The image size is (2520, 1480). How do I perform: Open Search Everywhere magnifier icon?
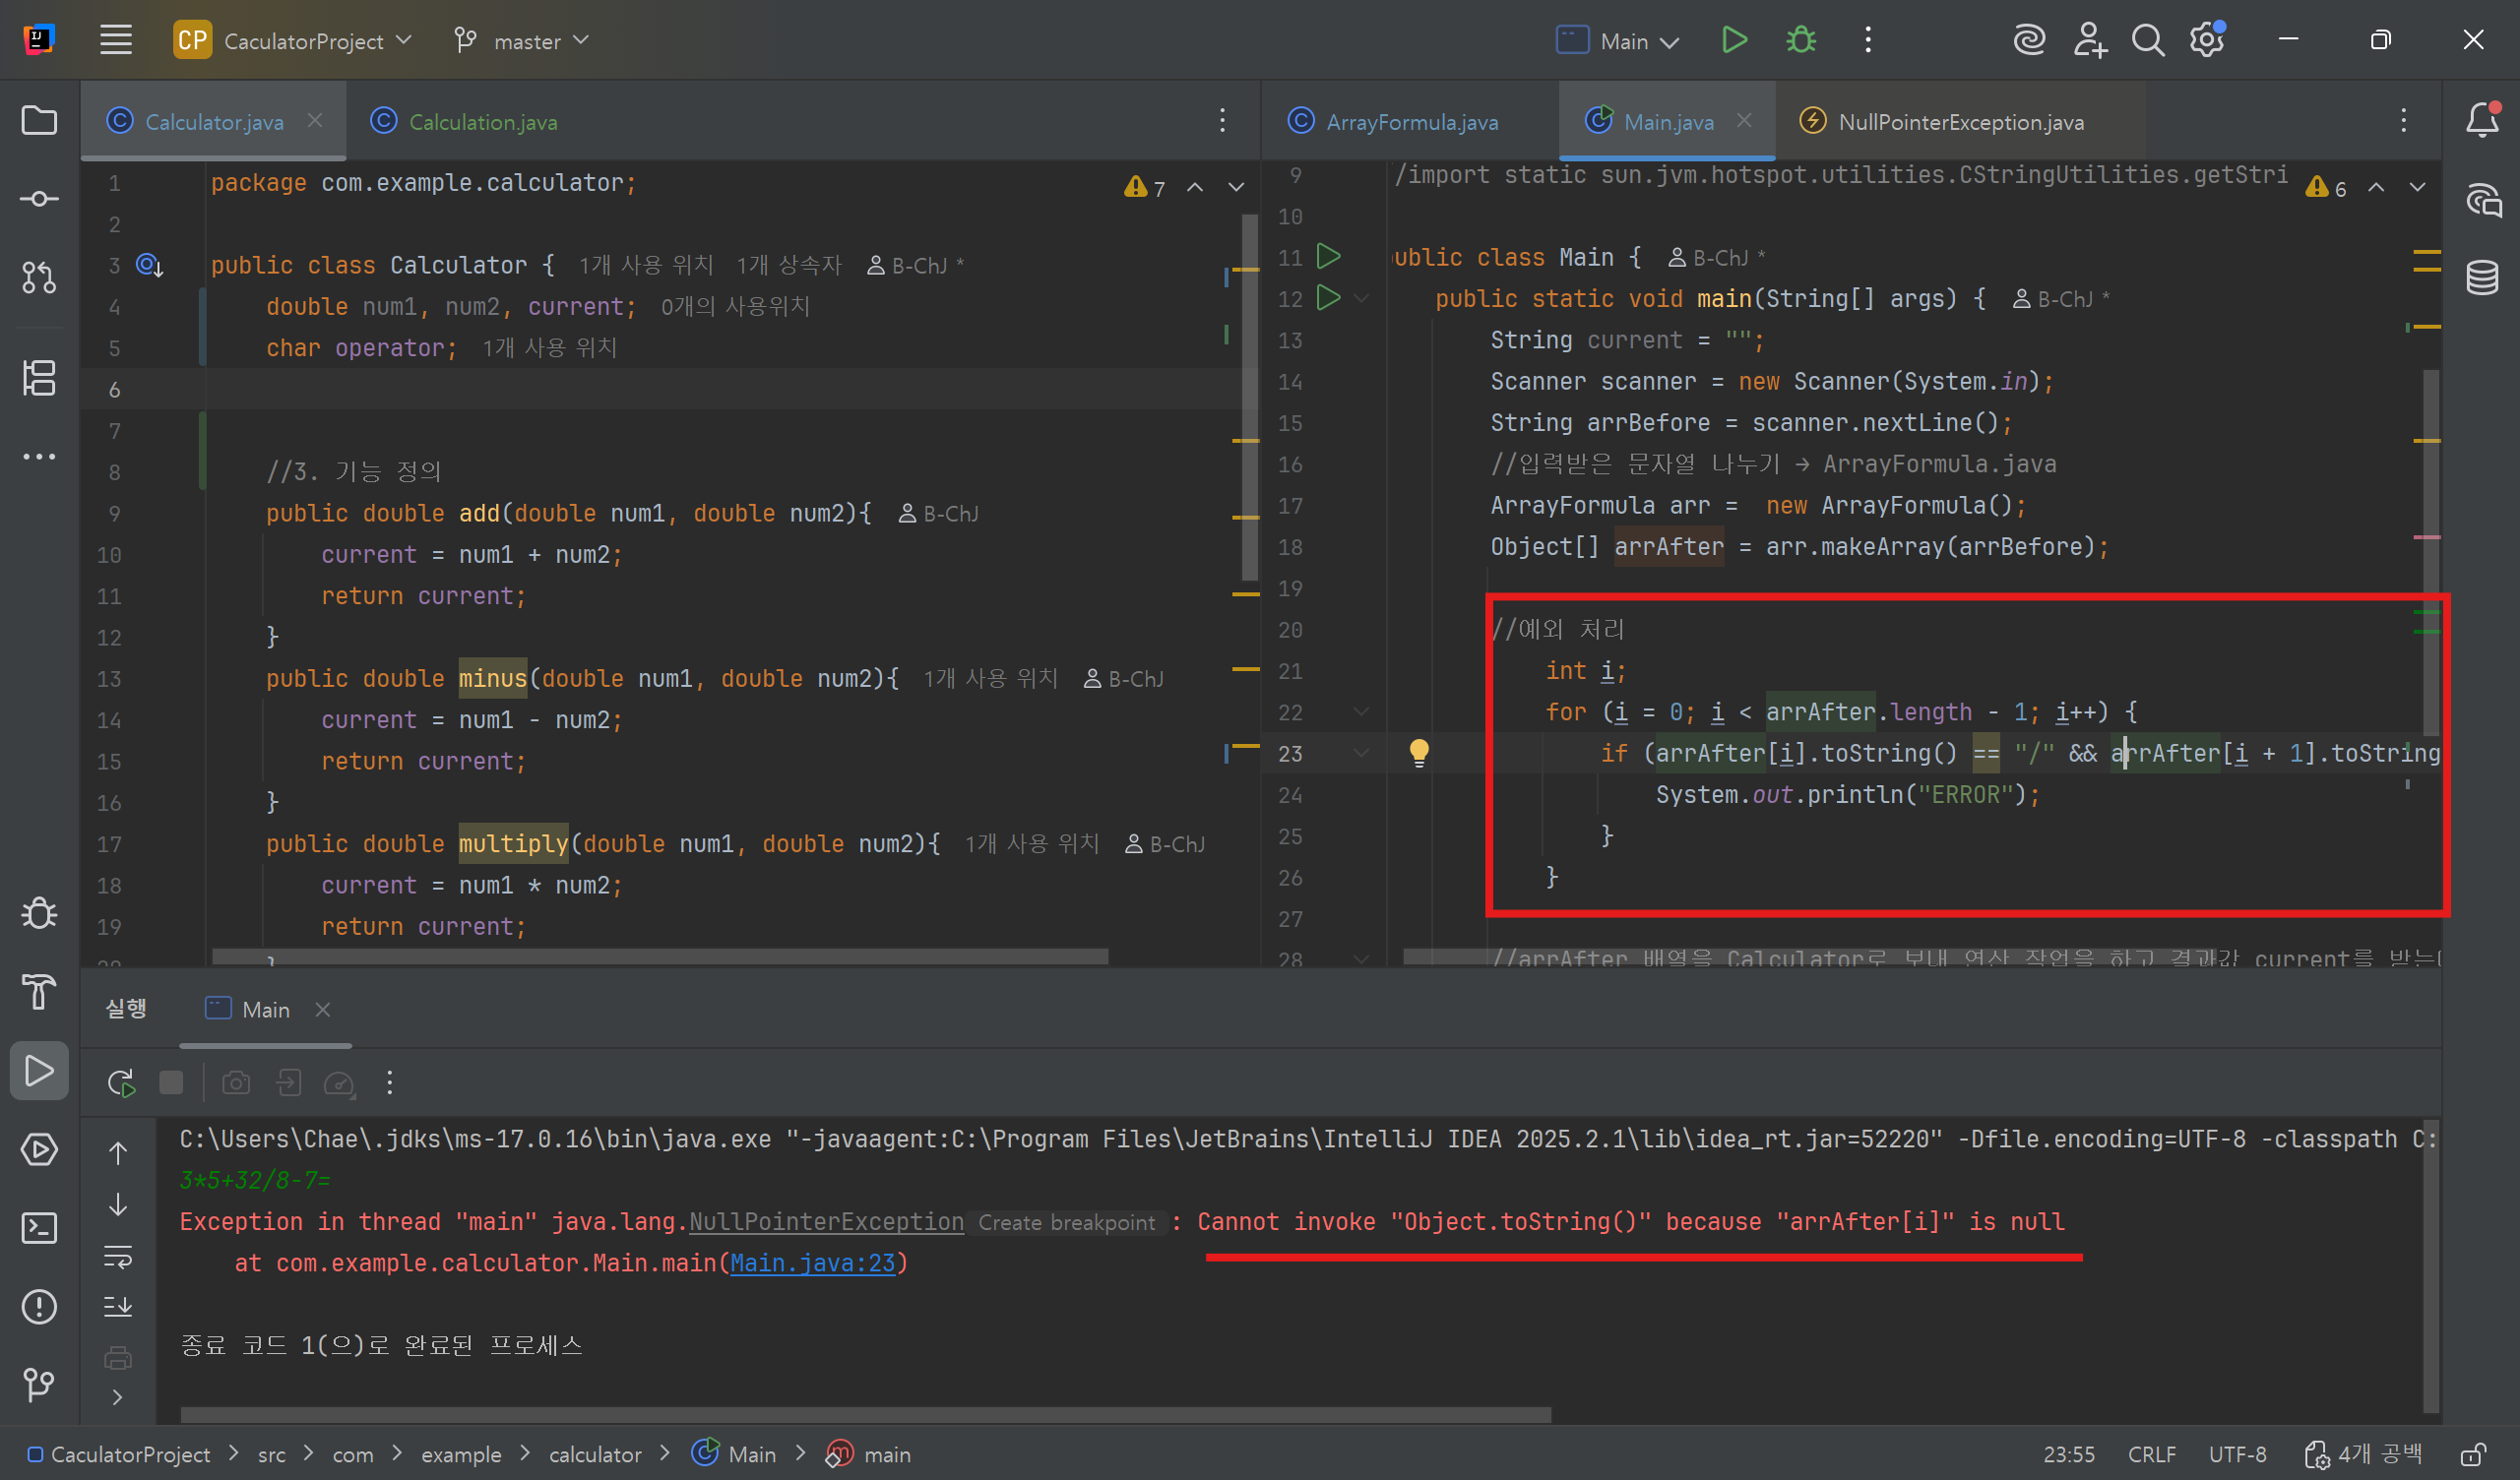(2147, 41)
